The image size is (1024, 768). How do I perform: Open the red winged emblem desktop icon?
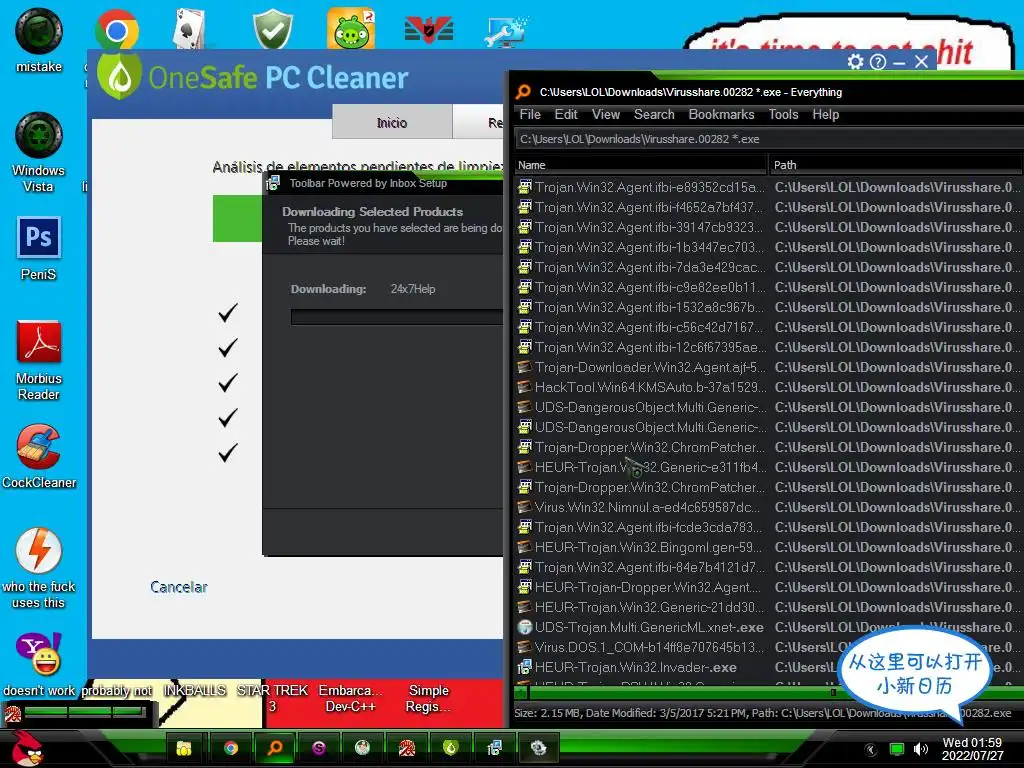coord(429,30)
